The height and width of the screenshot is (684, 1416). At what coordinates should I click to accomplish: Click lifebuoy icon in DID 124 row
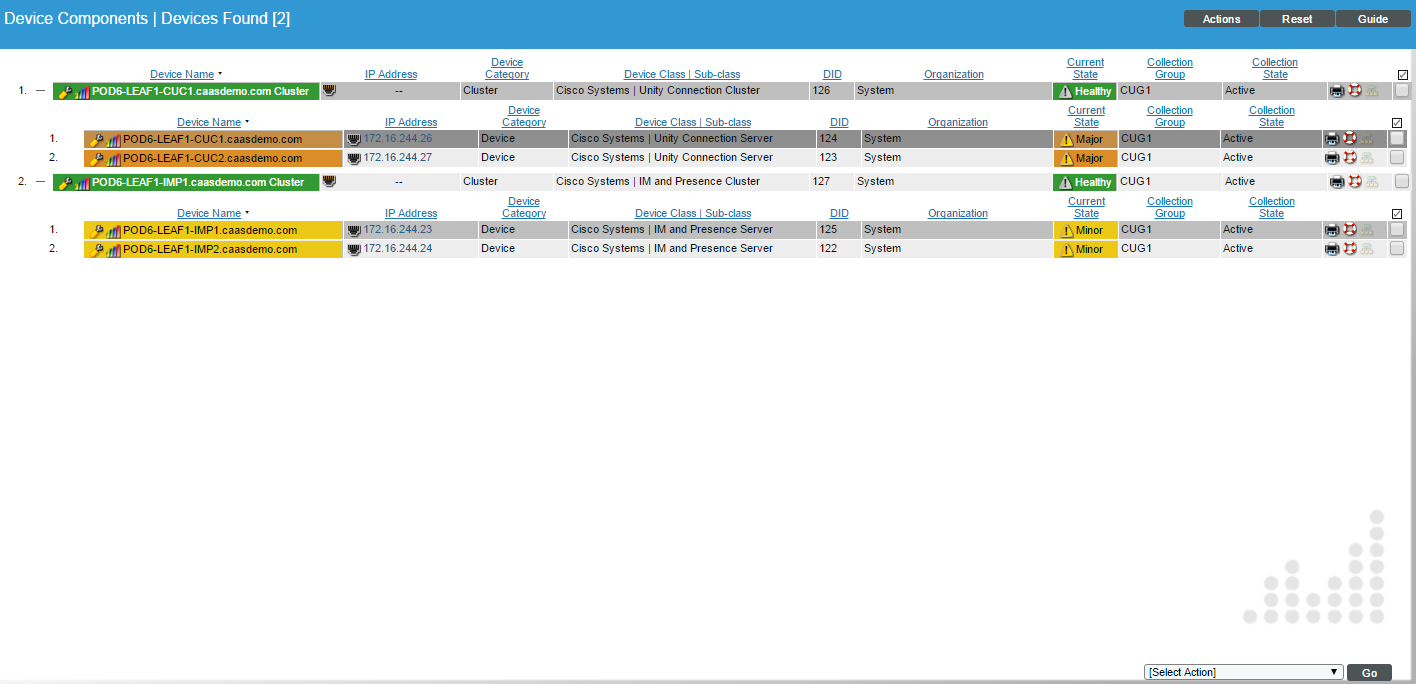(1349, 139)
